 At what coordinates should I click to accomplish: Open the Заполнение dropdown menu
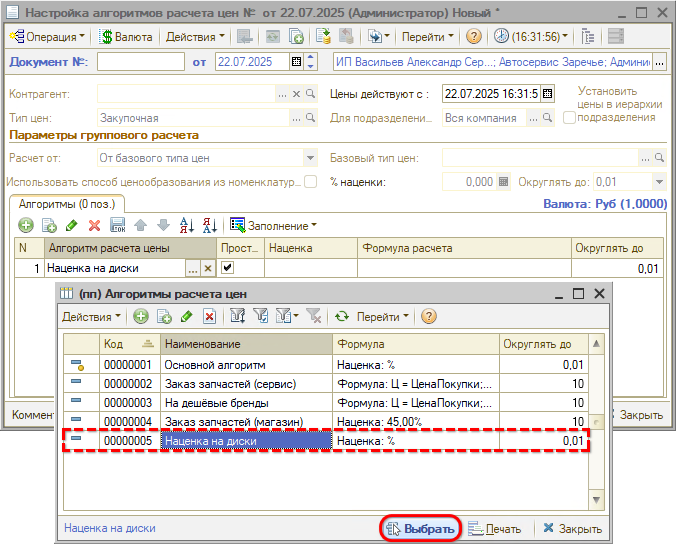click(274, 225)
